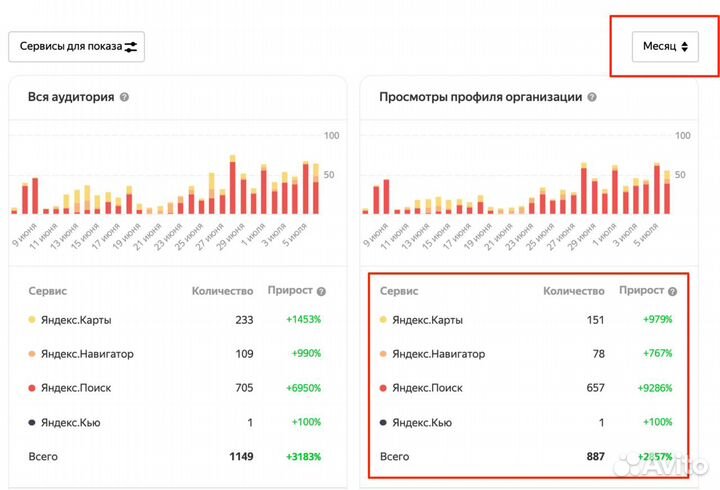Click Количество column header in left table

click(x=223, y=291)
